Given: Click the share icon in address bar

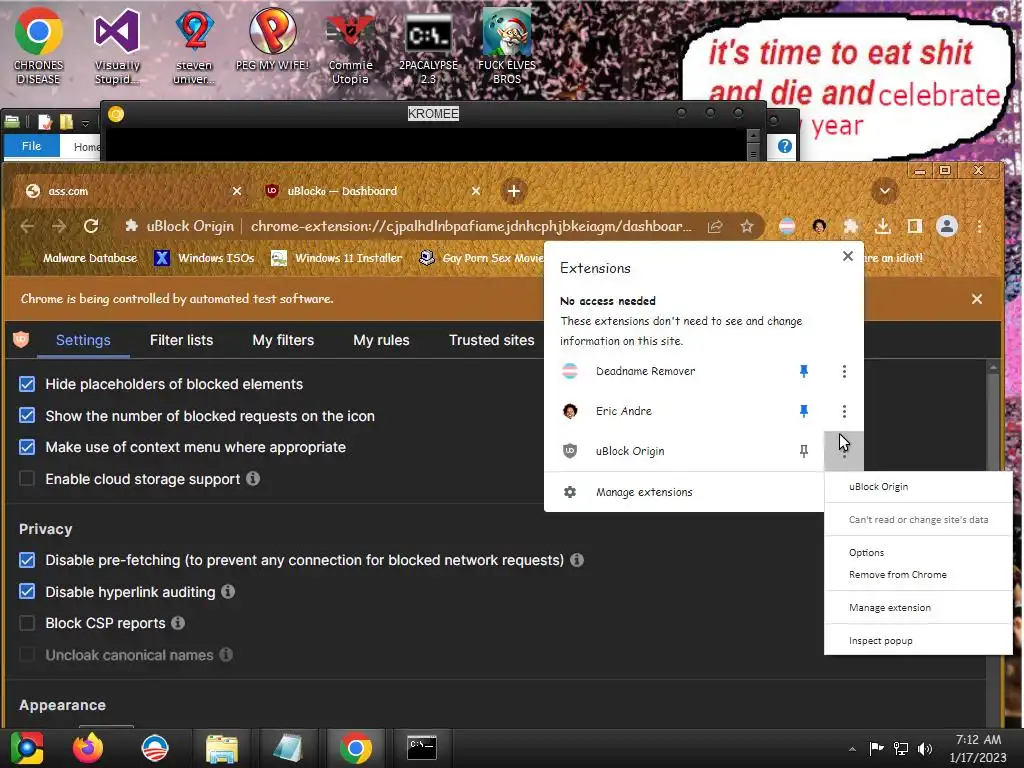Looking at the screenshot, I should tap(715, 226).
